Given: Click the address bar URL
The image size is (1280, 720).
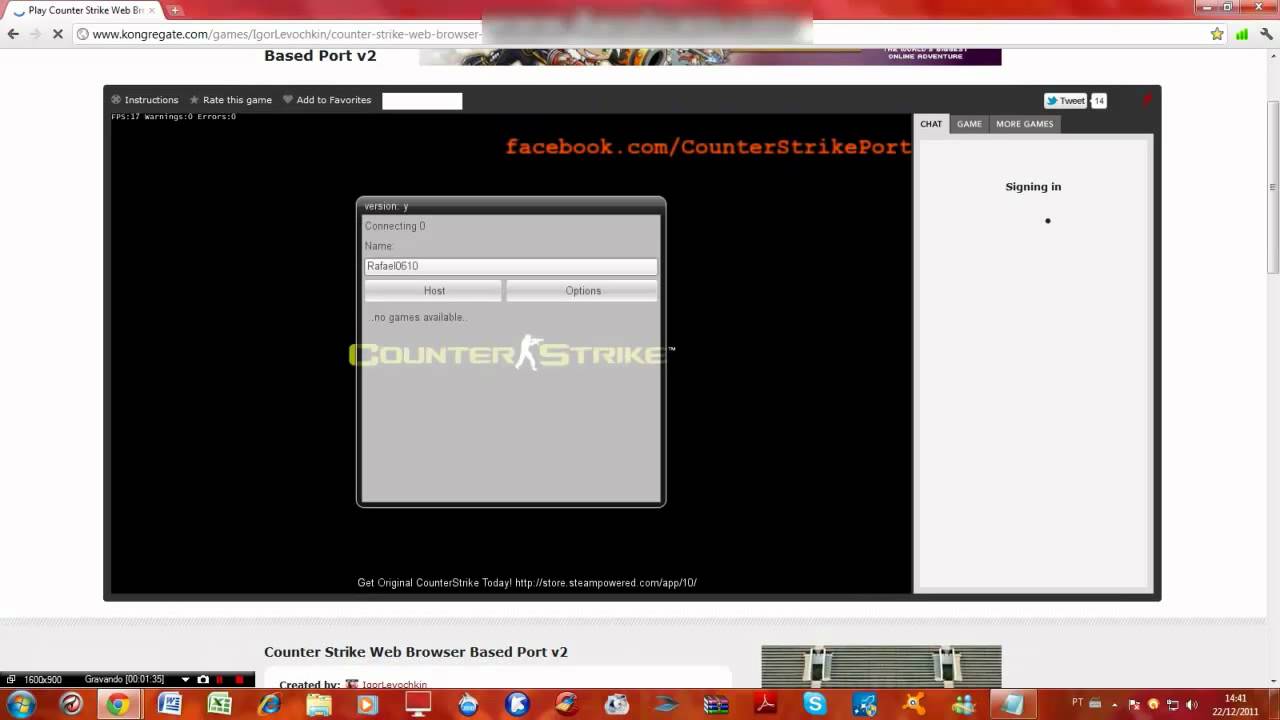Looking at the screenshot, I should click(286, 34).
